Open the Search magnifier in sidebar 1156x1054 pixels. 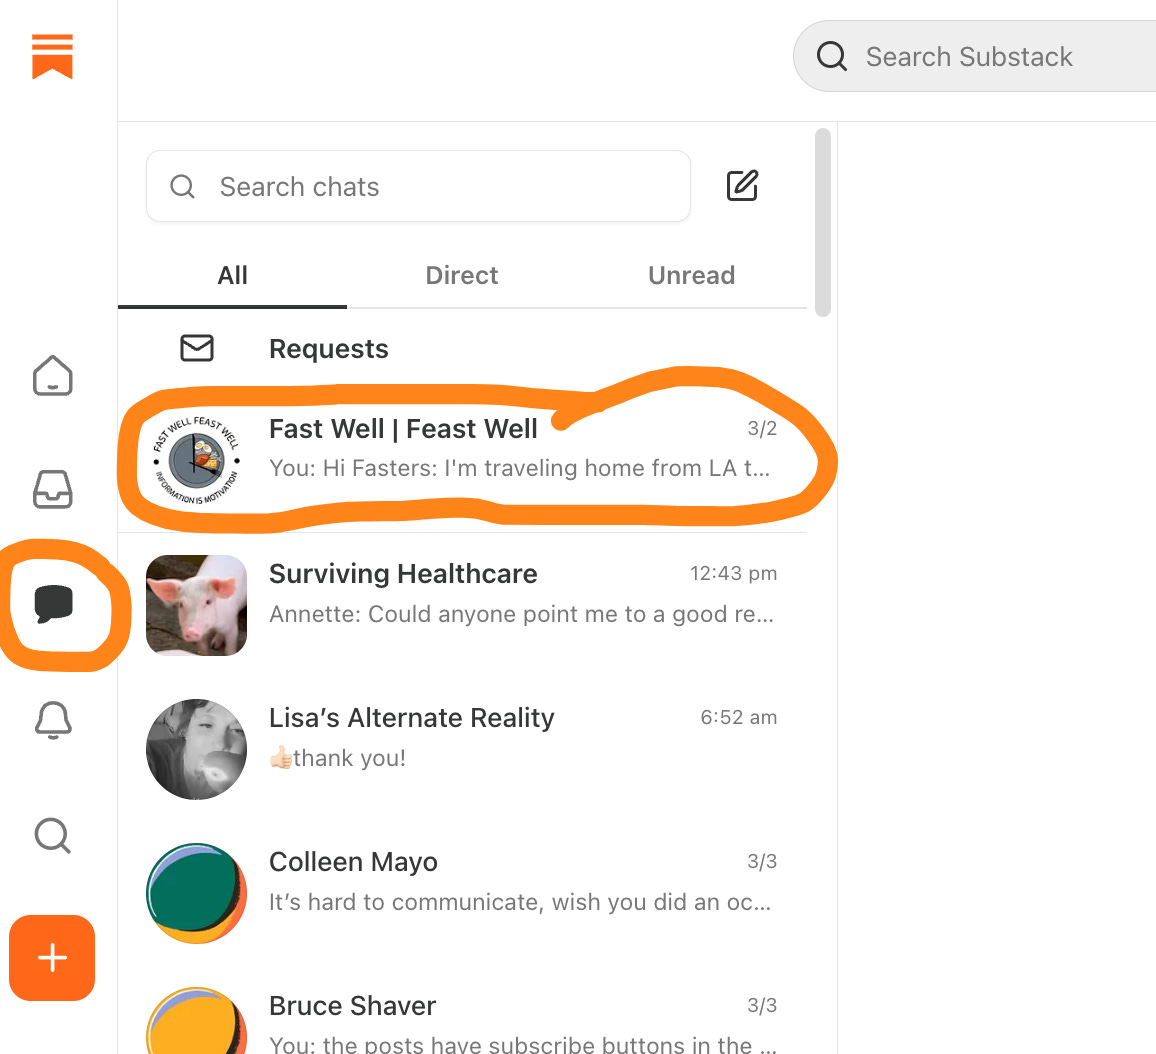tap(53, 836)
